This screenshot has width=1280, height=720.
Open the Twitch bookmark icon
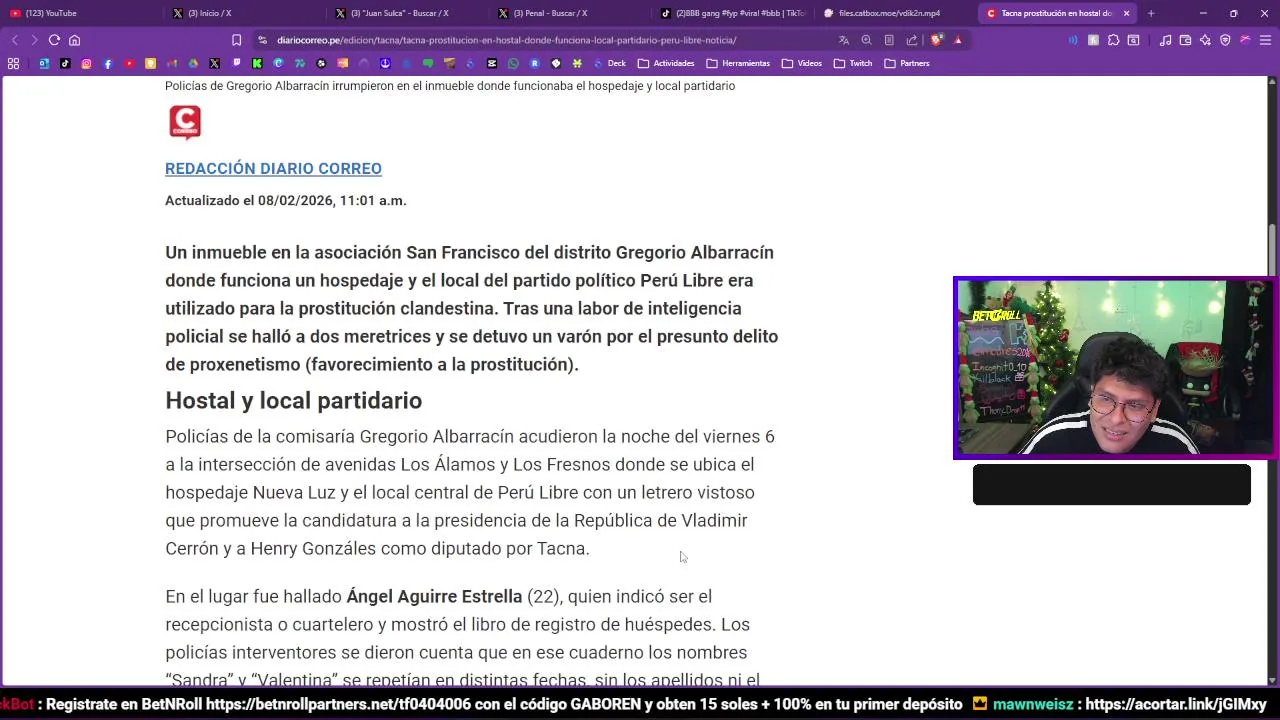[236, 63]
